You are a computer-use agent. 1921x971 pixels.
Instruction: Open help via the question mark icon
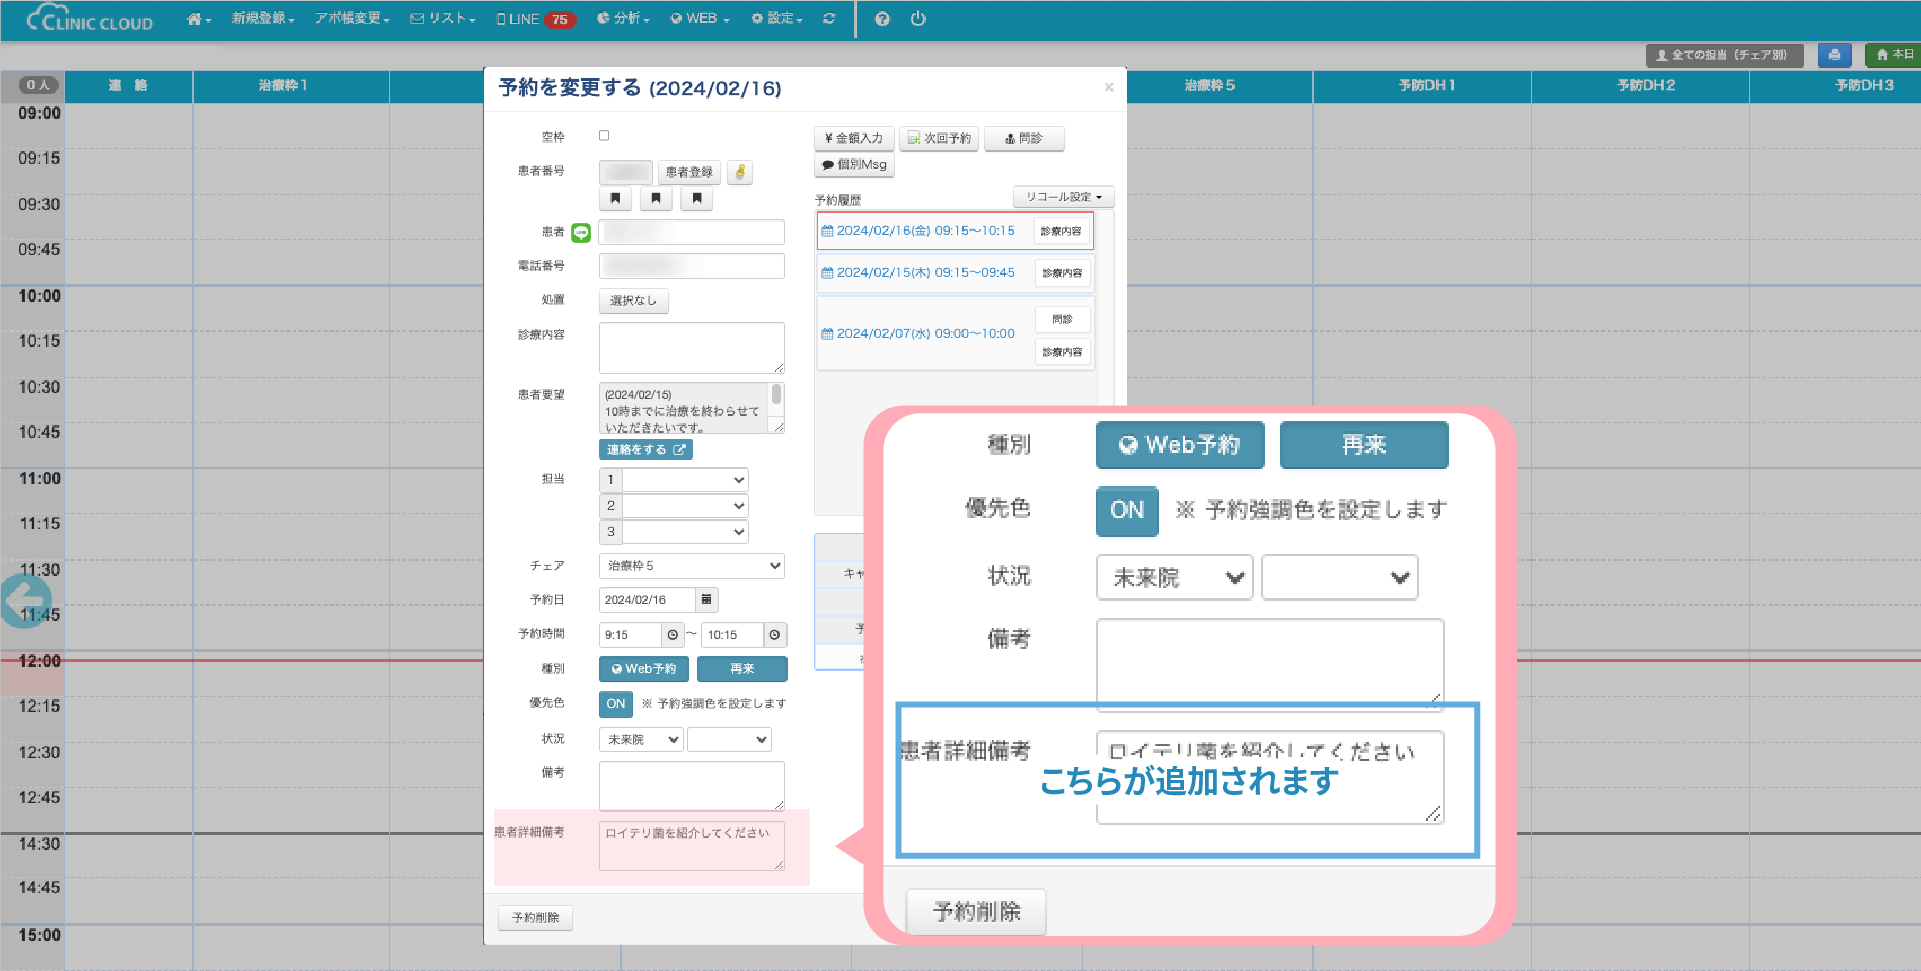882,19
